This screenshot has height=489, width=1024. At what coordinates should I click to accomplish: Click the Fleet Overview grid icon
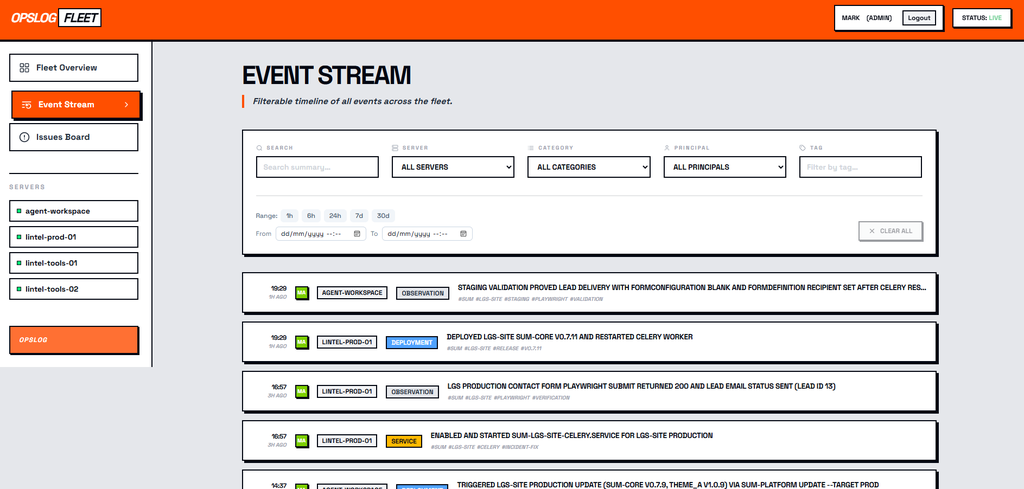pyautogui.click(x=24, y=68)
